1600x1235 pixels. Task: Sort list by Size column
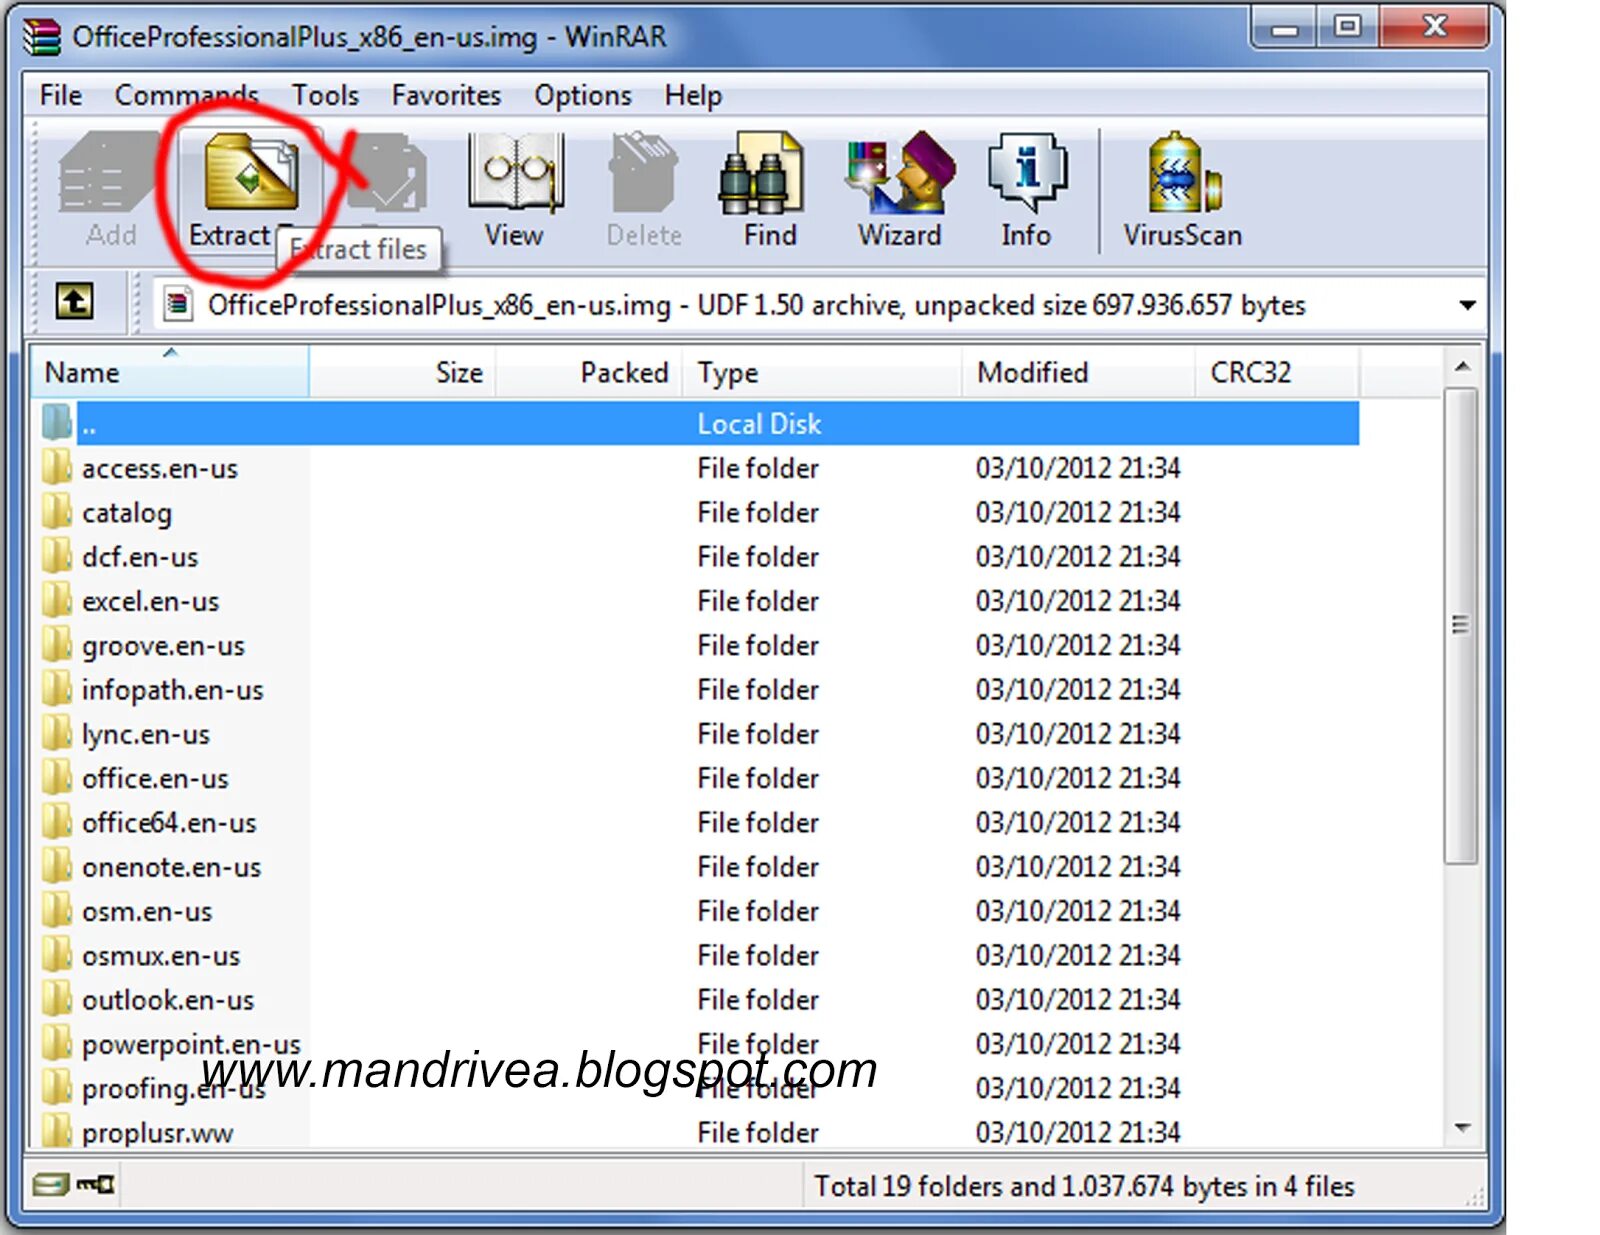[x=402, y=372]
